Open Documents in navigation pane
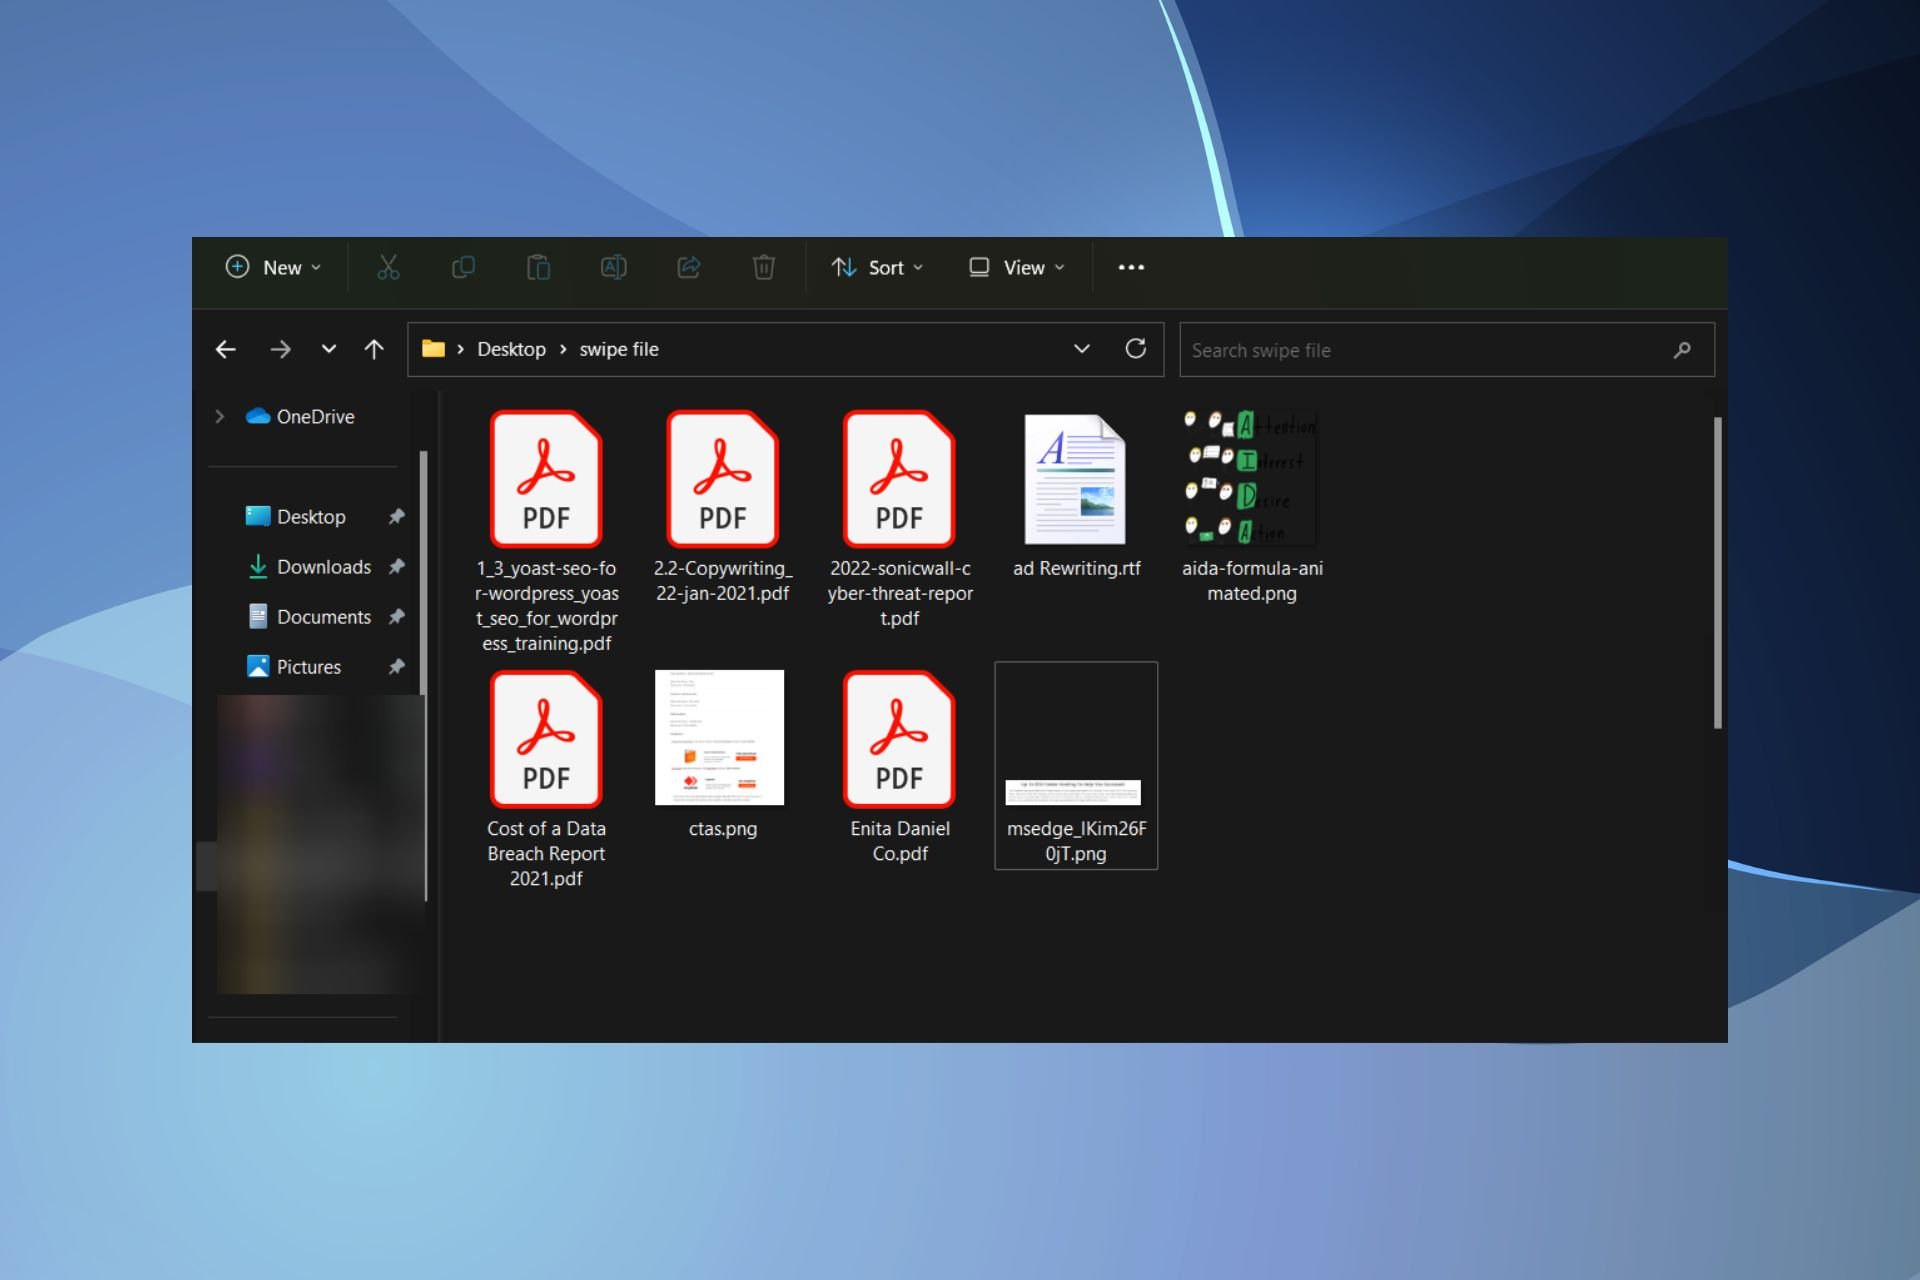This screenshot has height=1280, width=1920. (x=323, y=616)
